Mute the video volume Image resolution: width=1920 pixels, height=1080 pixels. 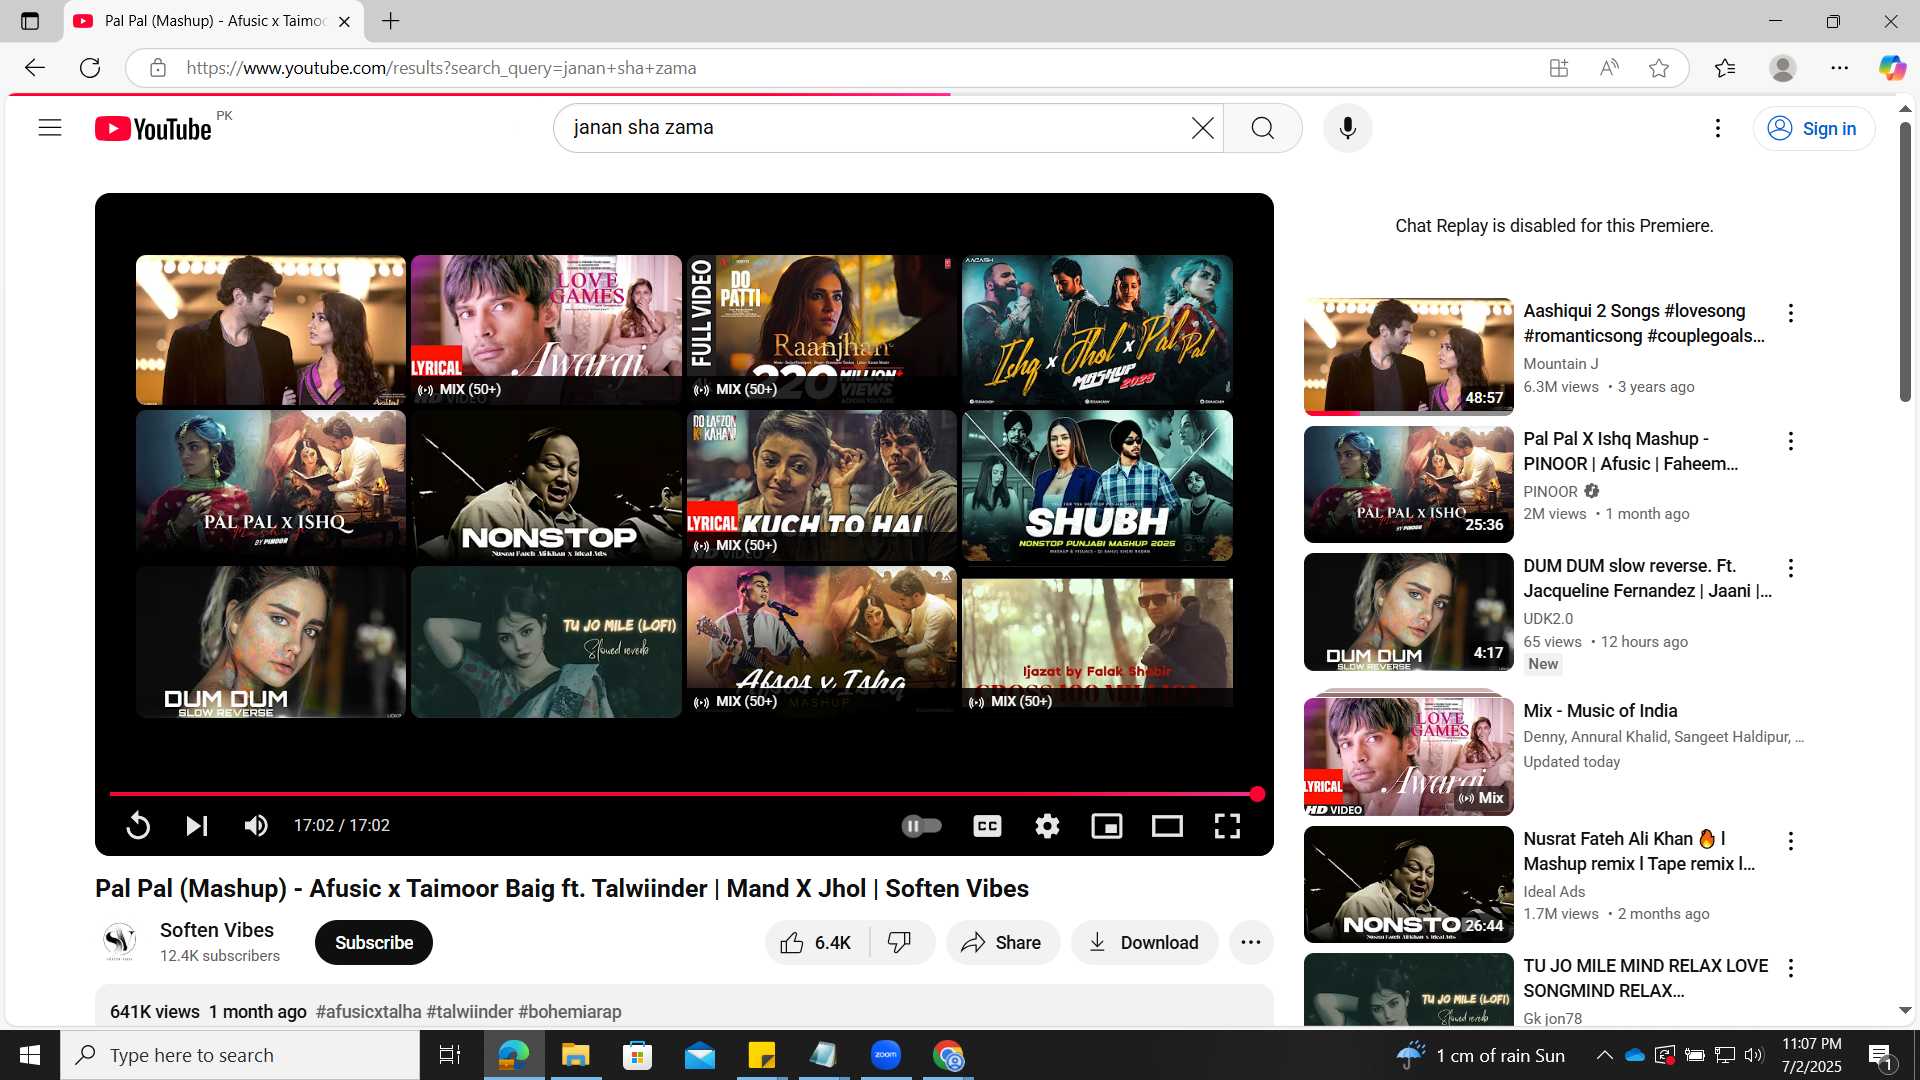[x=256, y=826]
